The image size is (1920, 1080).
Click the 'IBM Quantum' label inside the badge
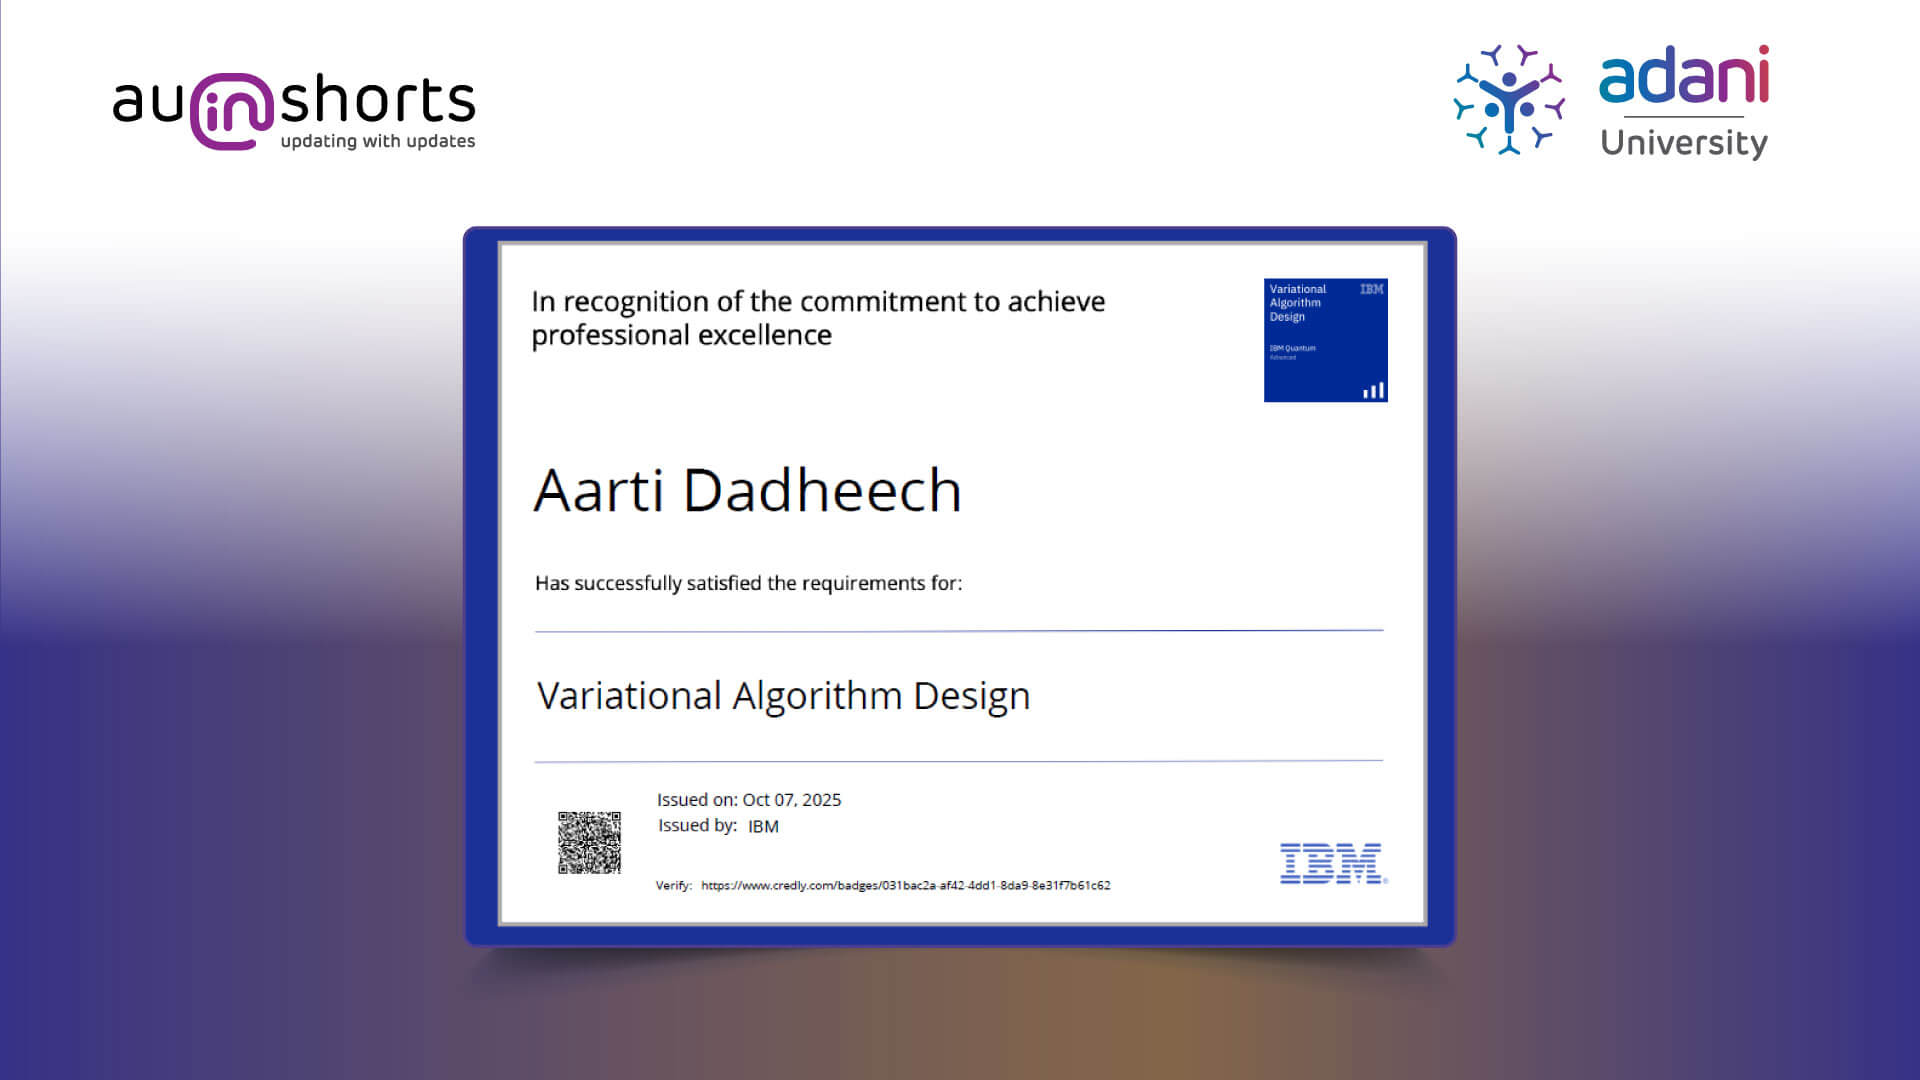point(1292,348)
